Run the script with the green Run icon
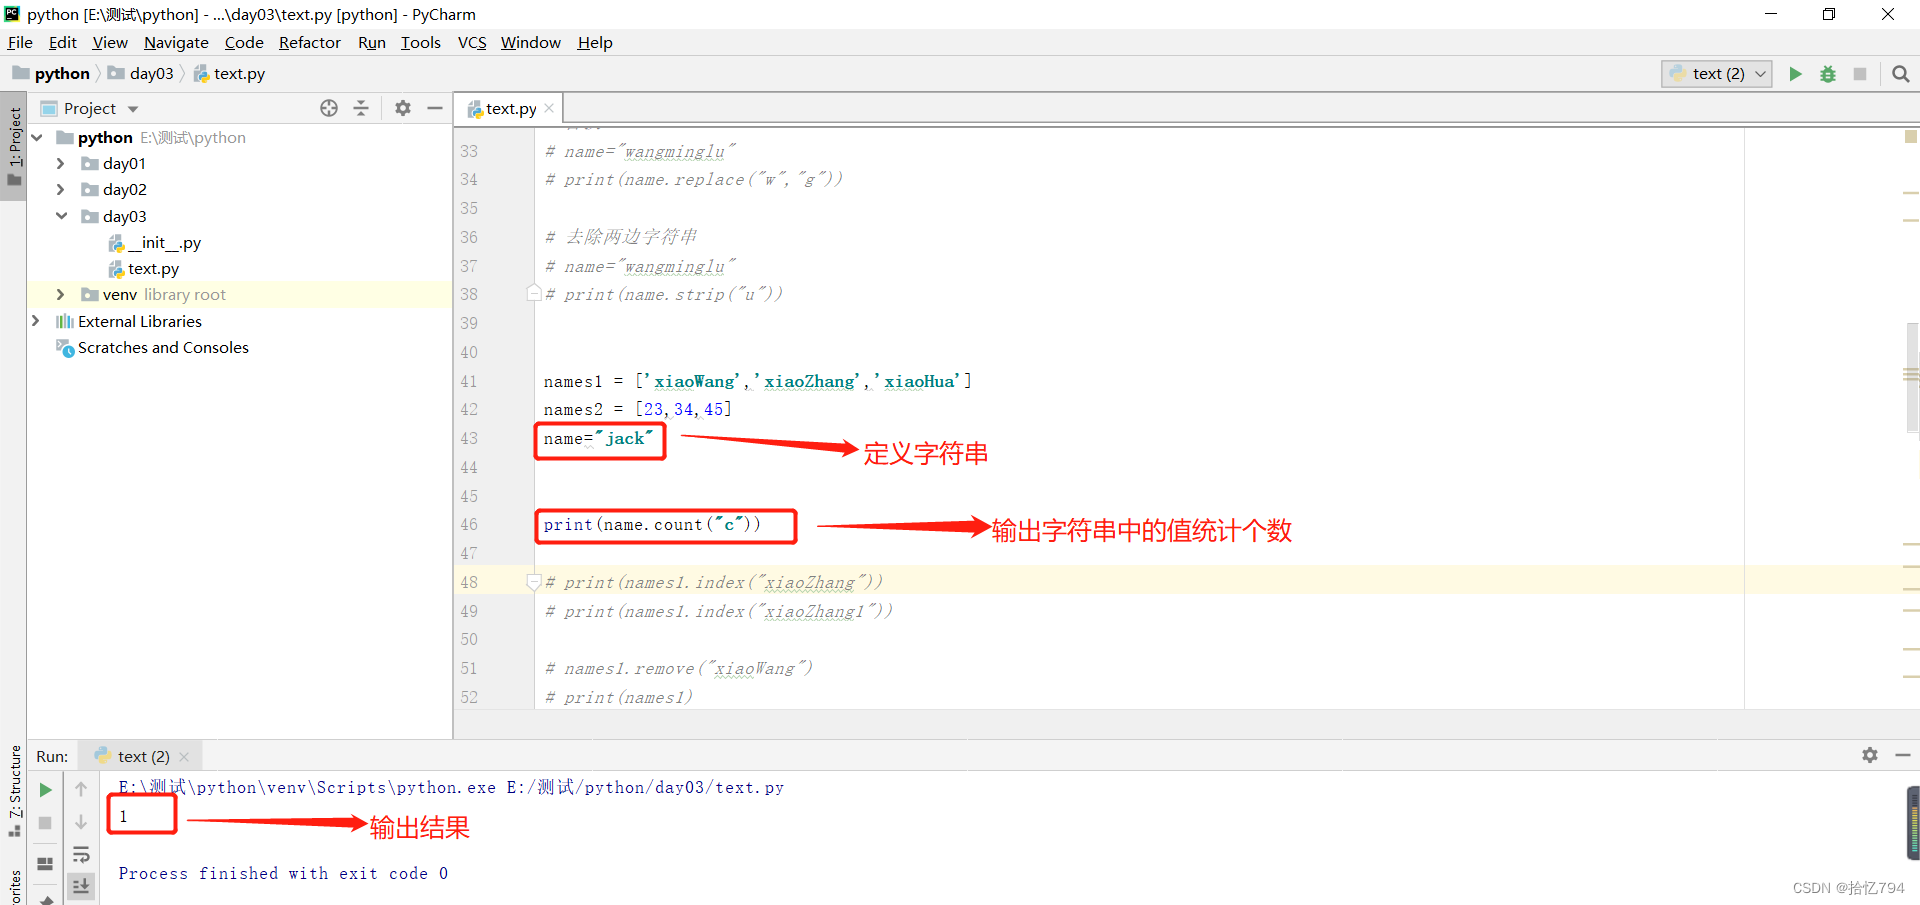 [x=1795, y=73]
